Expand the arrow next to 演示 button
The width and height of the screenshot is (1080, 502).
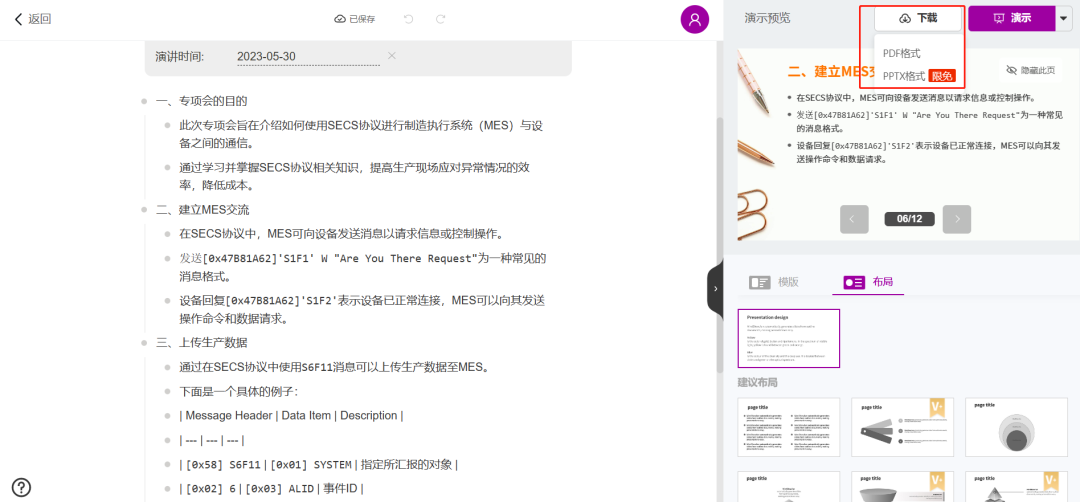pyautogui.click(x=1064, y=18)
